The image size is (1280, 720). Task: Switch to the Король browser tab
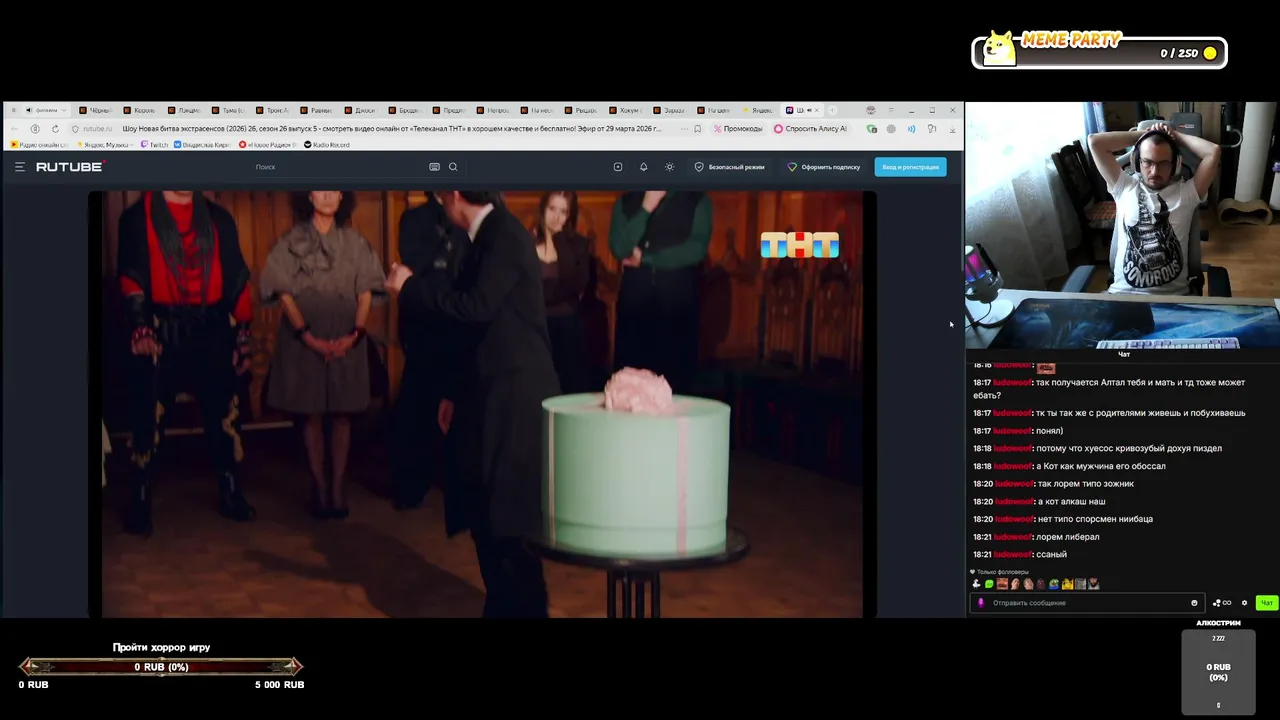pos(141,110)
